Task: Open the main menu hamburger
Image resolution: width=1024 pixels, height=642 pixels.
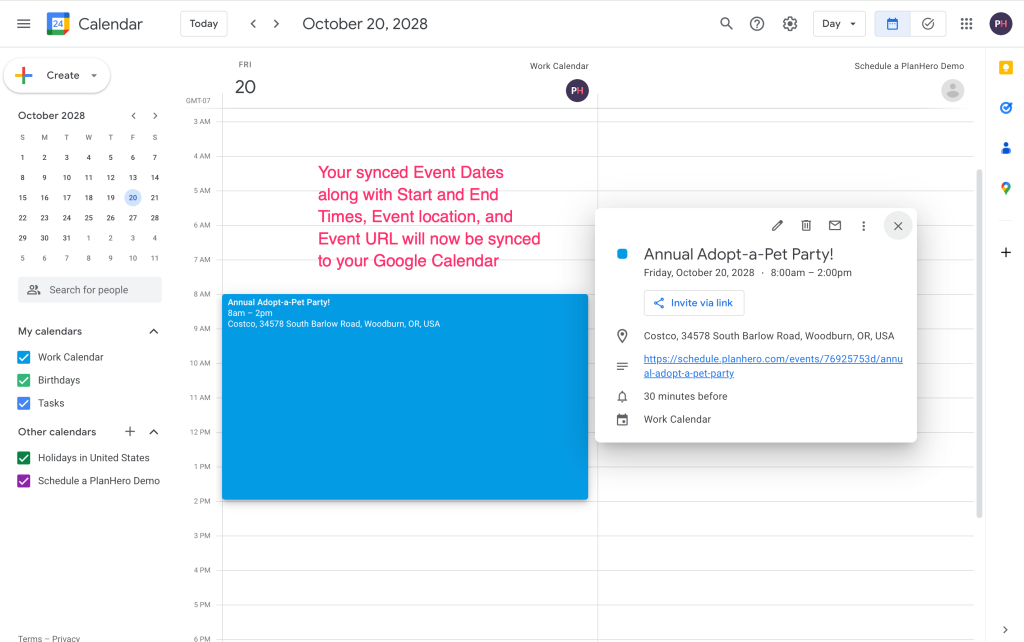Action: tap(24, 24)
